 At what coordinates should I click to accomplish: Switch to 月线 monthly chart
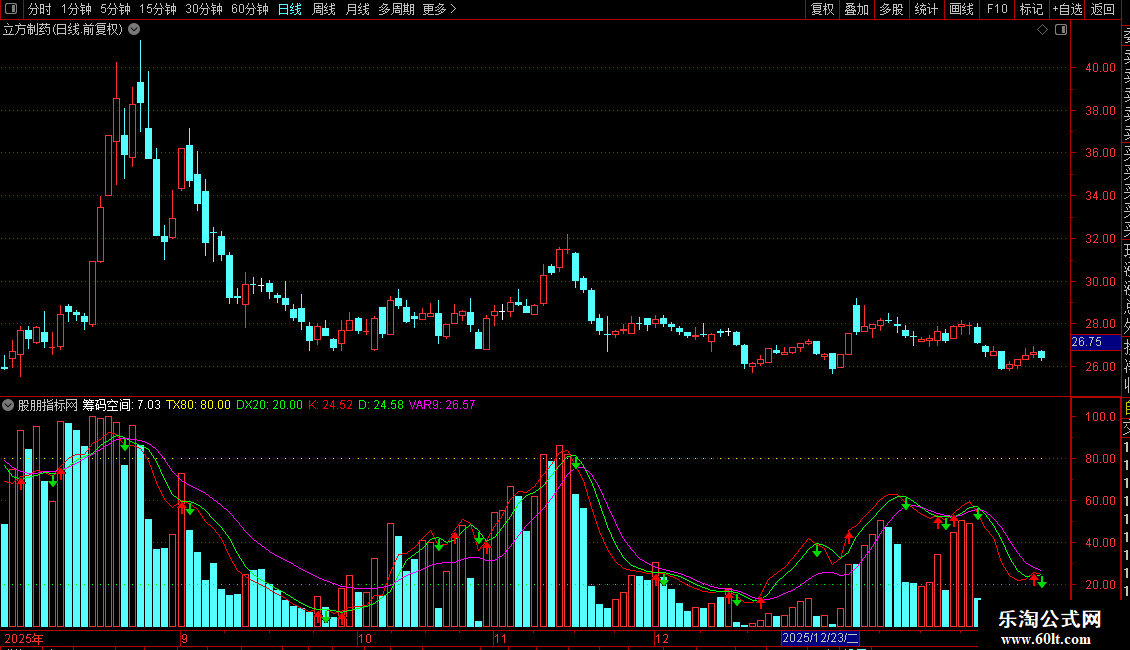tap(357, 9)
